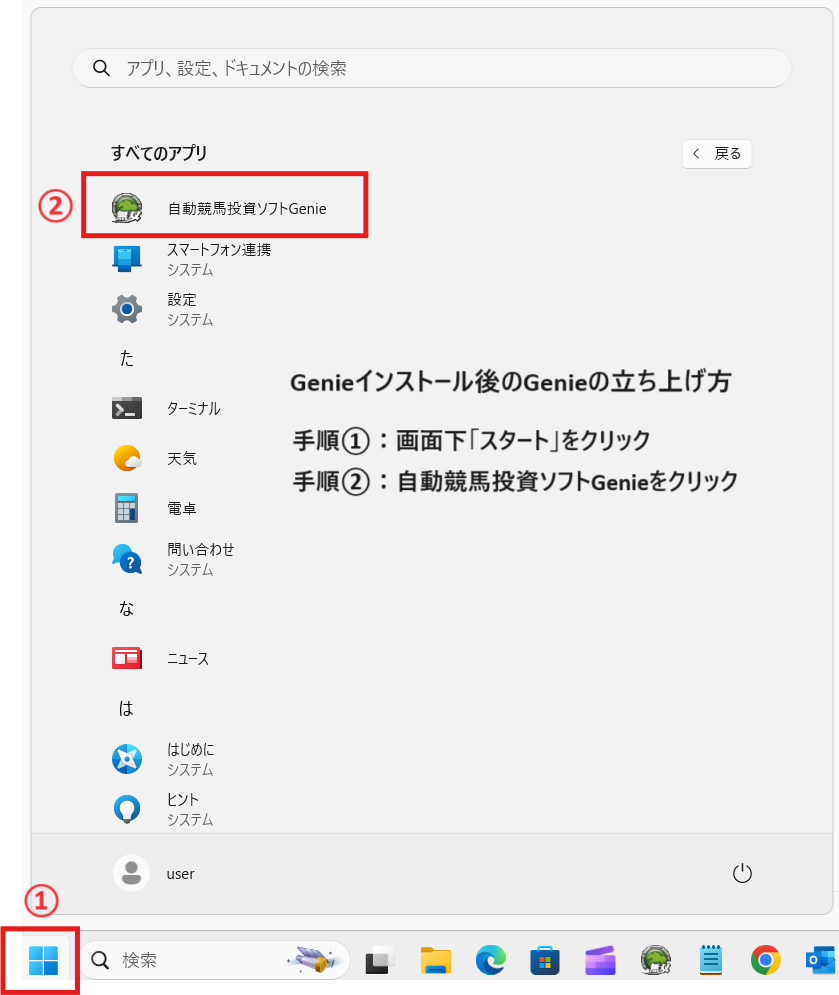Open Microsoft Edge from the taskbar
The height and width of the screenshot is (995, 839).
point(490,960)
